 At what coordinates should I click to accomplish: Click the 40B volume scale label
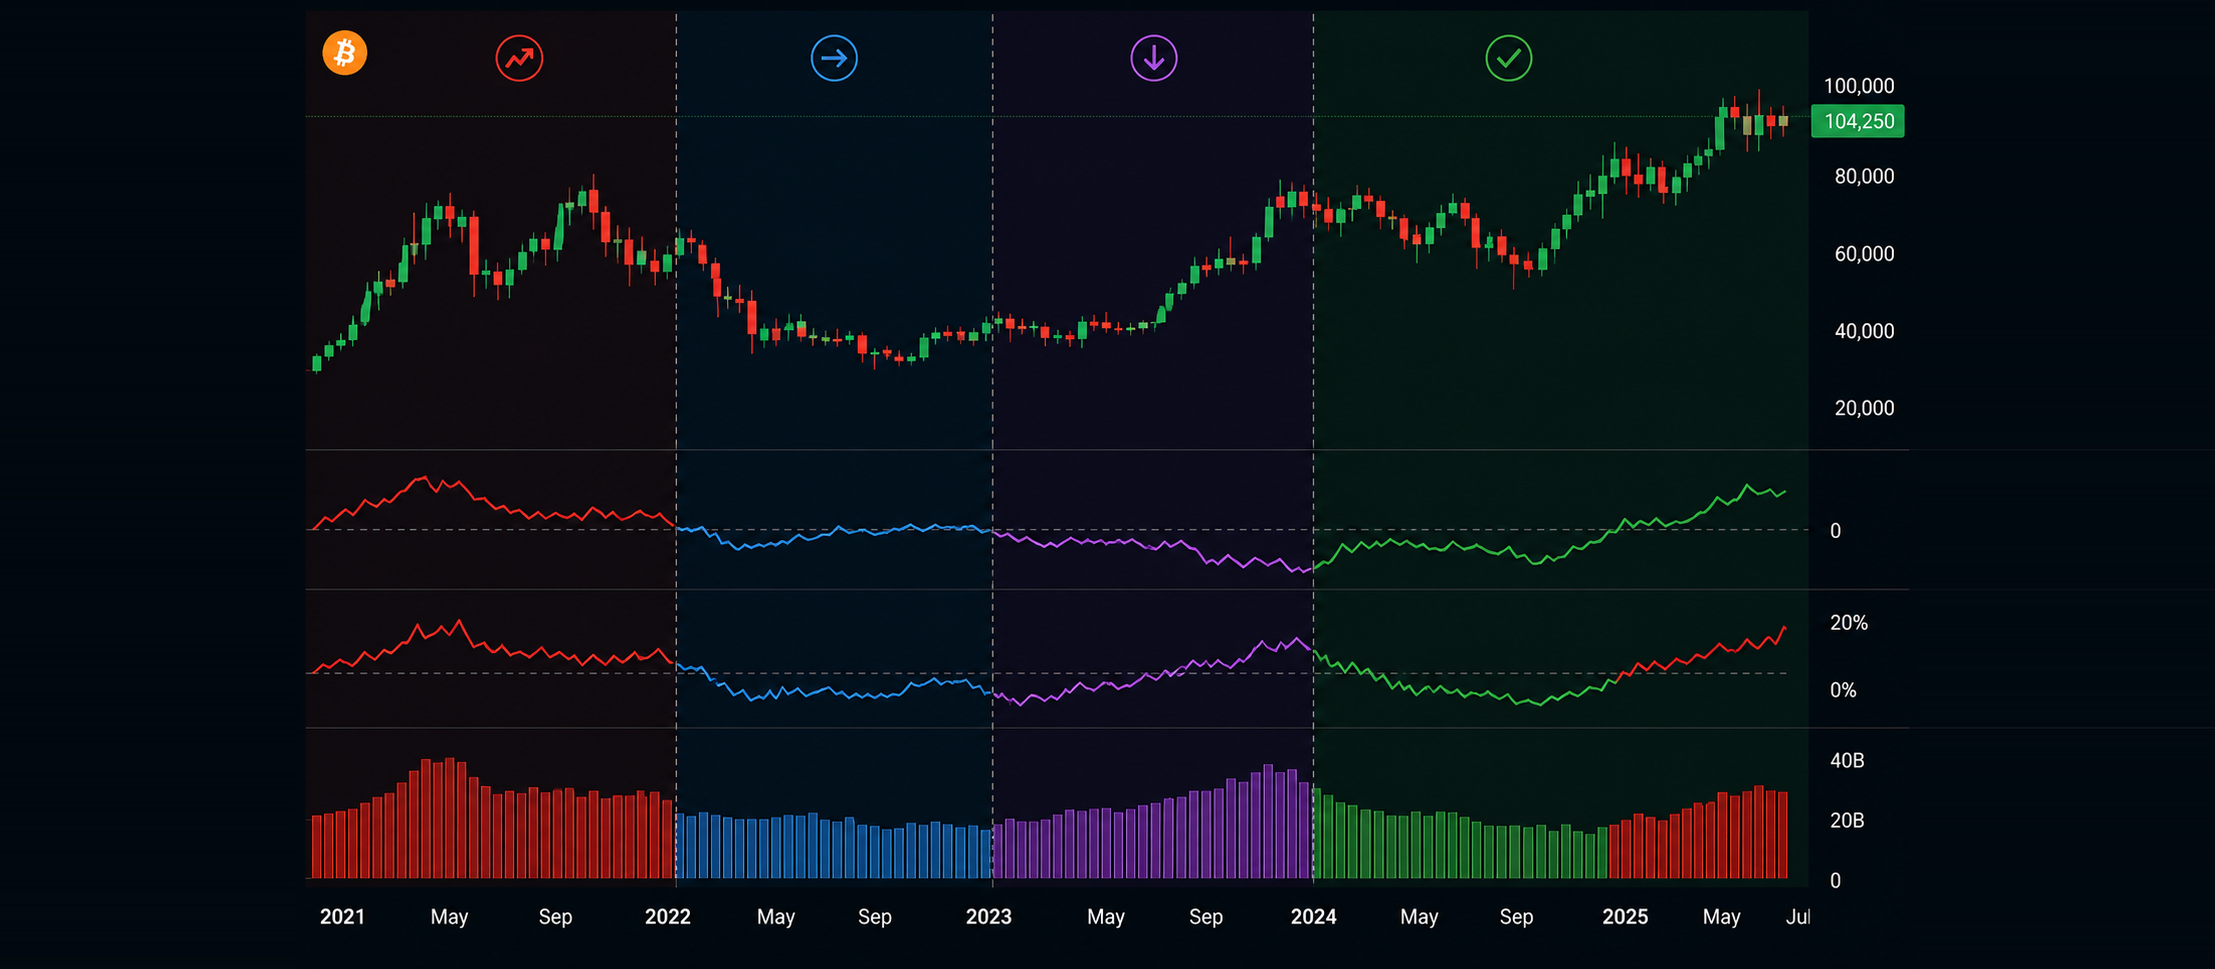pyautogui.click(x=1847, y=761)
